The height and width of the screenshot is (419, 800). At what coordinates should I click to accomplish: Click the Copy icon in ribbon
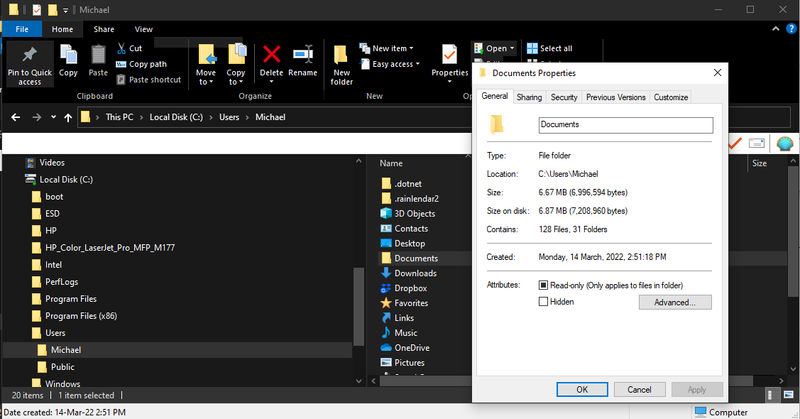[x=68, y=54]
